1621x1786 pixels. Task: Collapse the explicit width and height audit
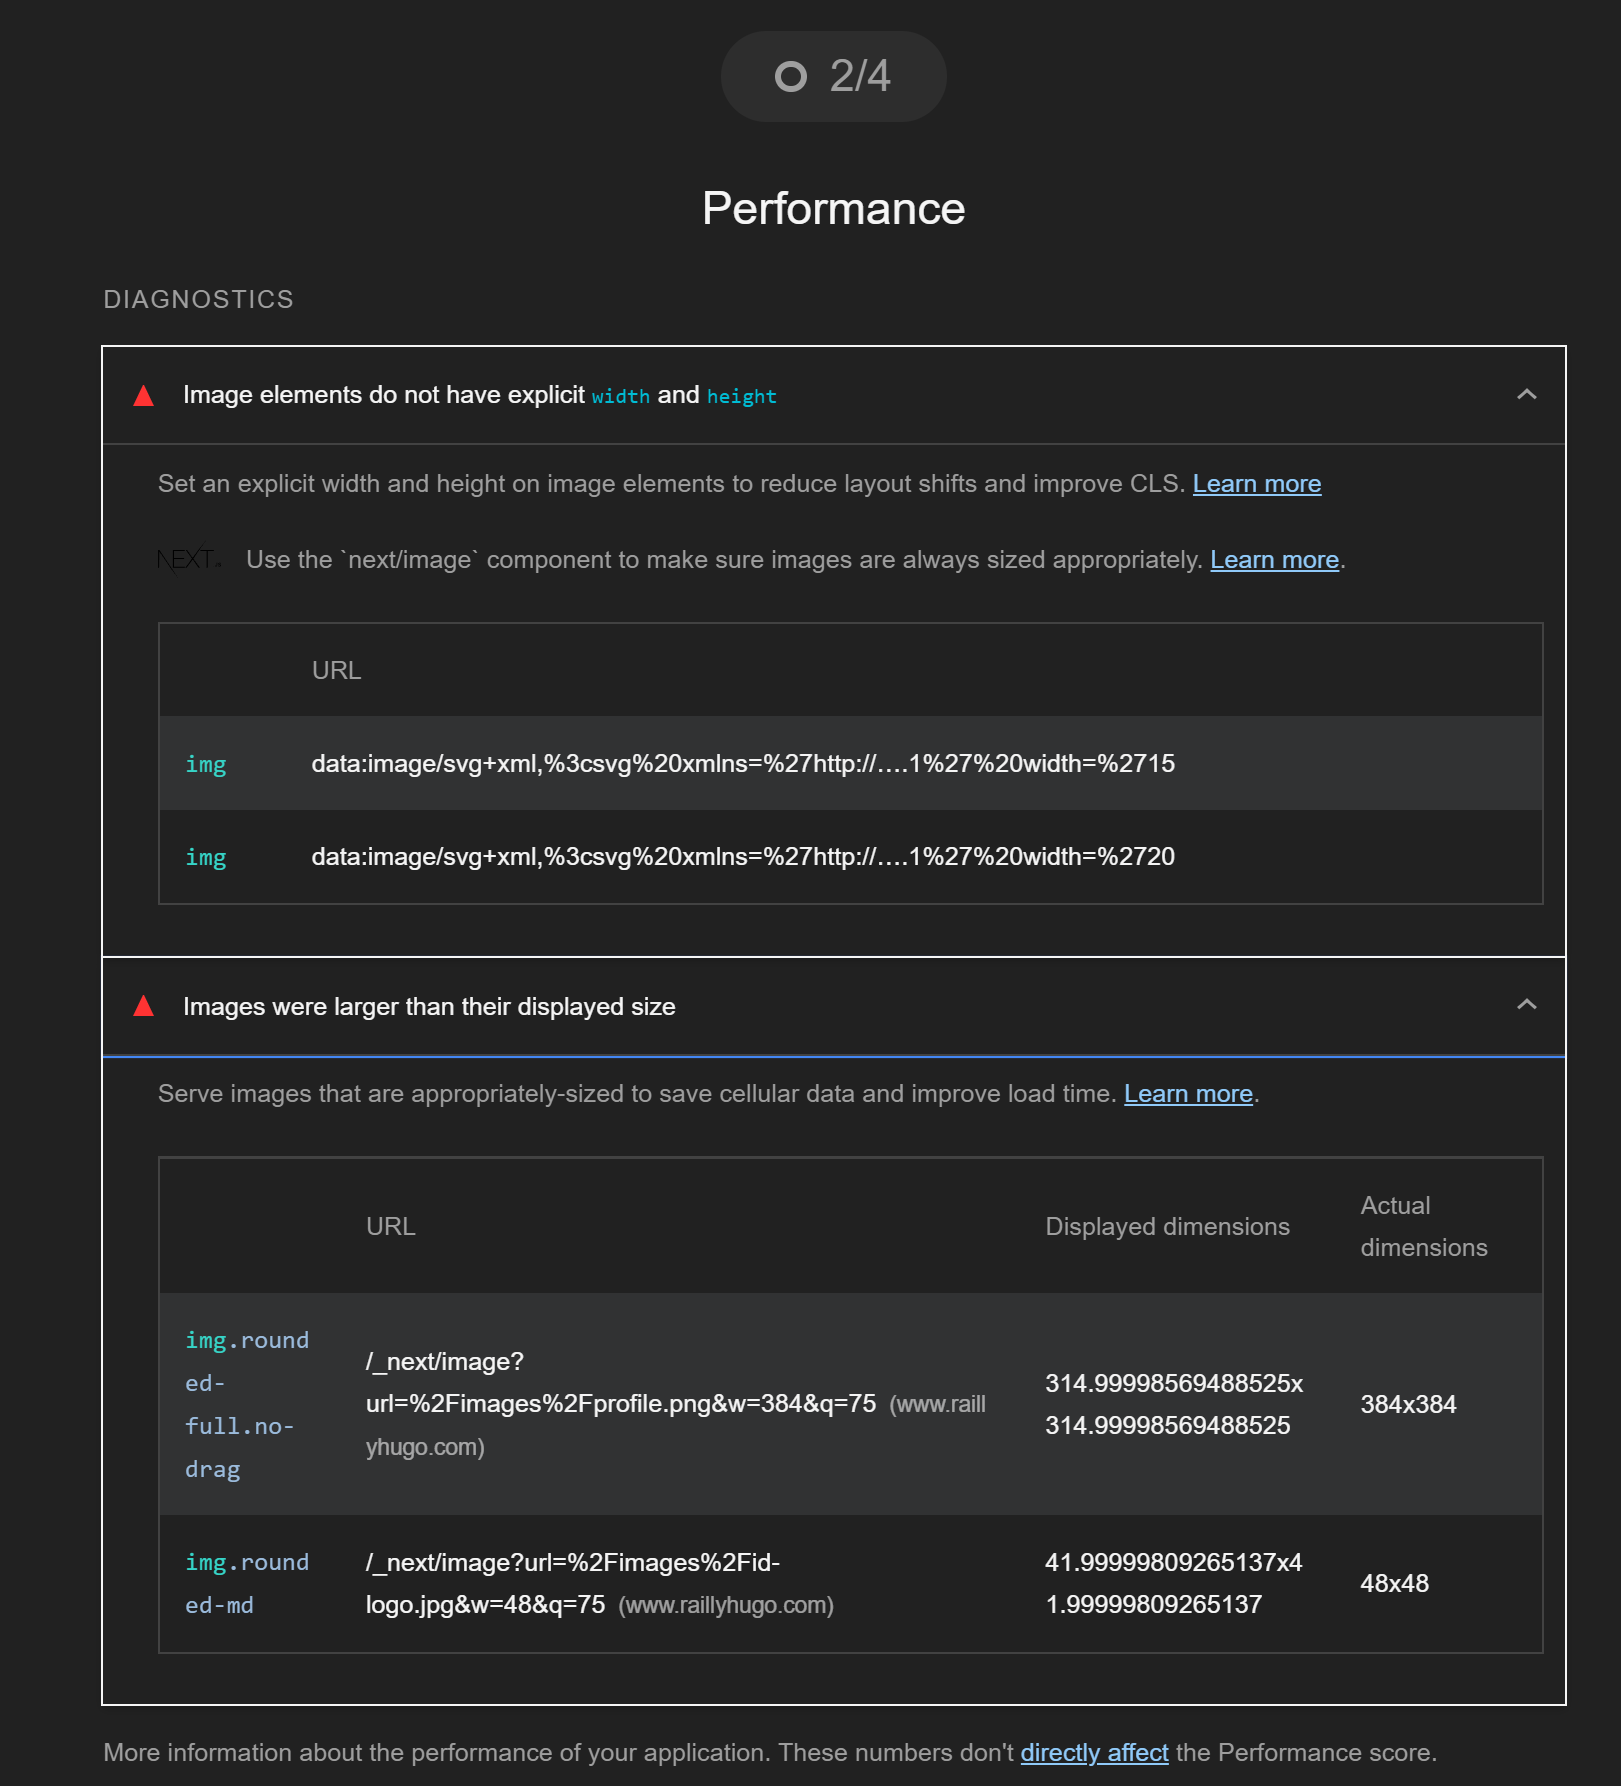pos(1526,395)
